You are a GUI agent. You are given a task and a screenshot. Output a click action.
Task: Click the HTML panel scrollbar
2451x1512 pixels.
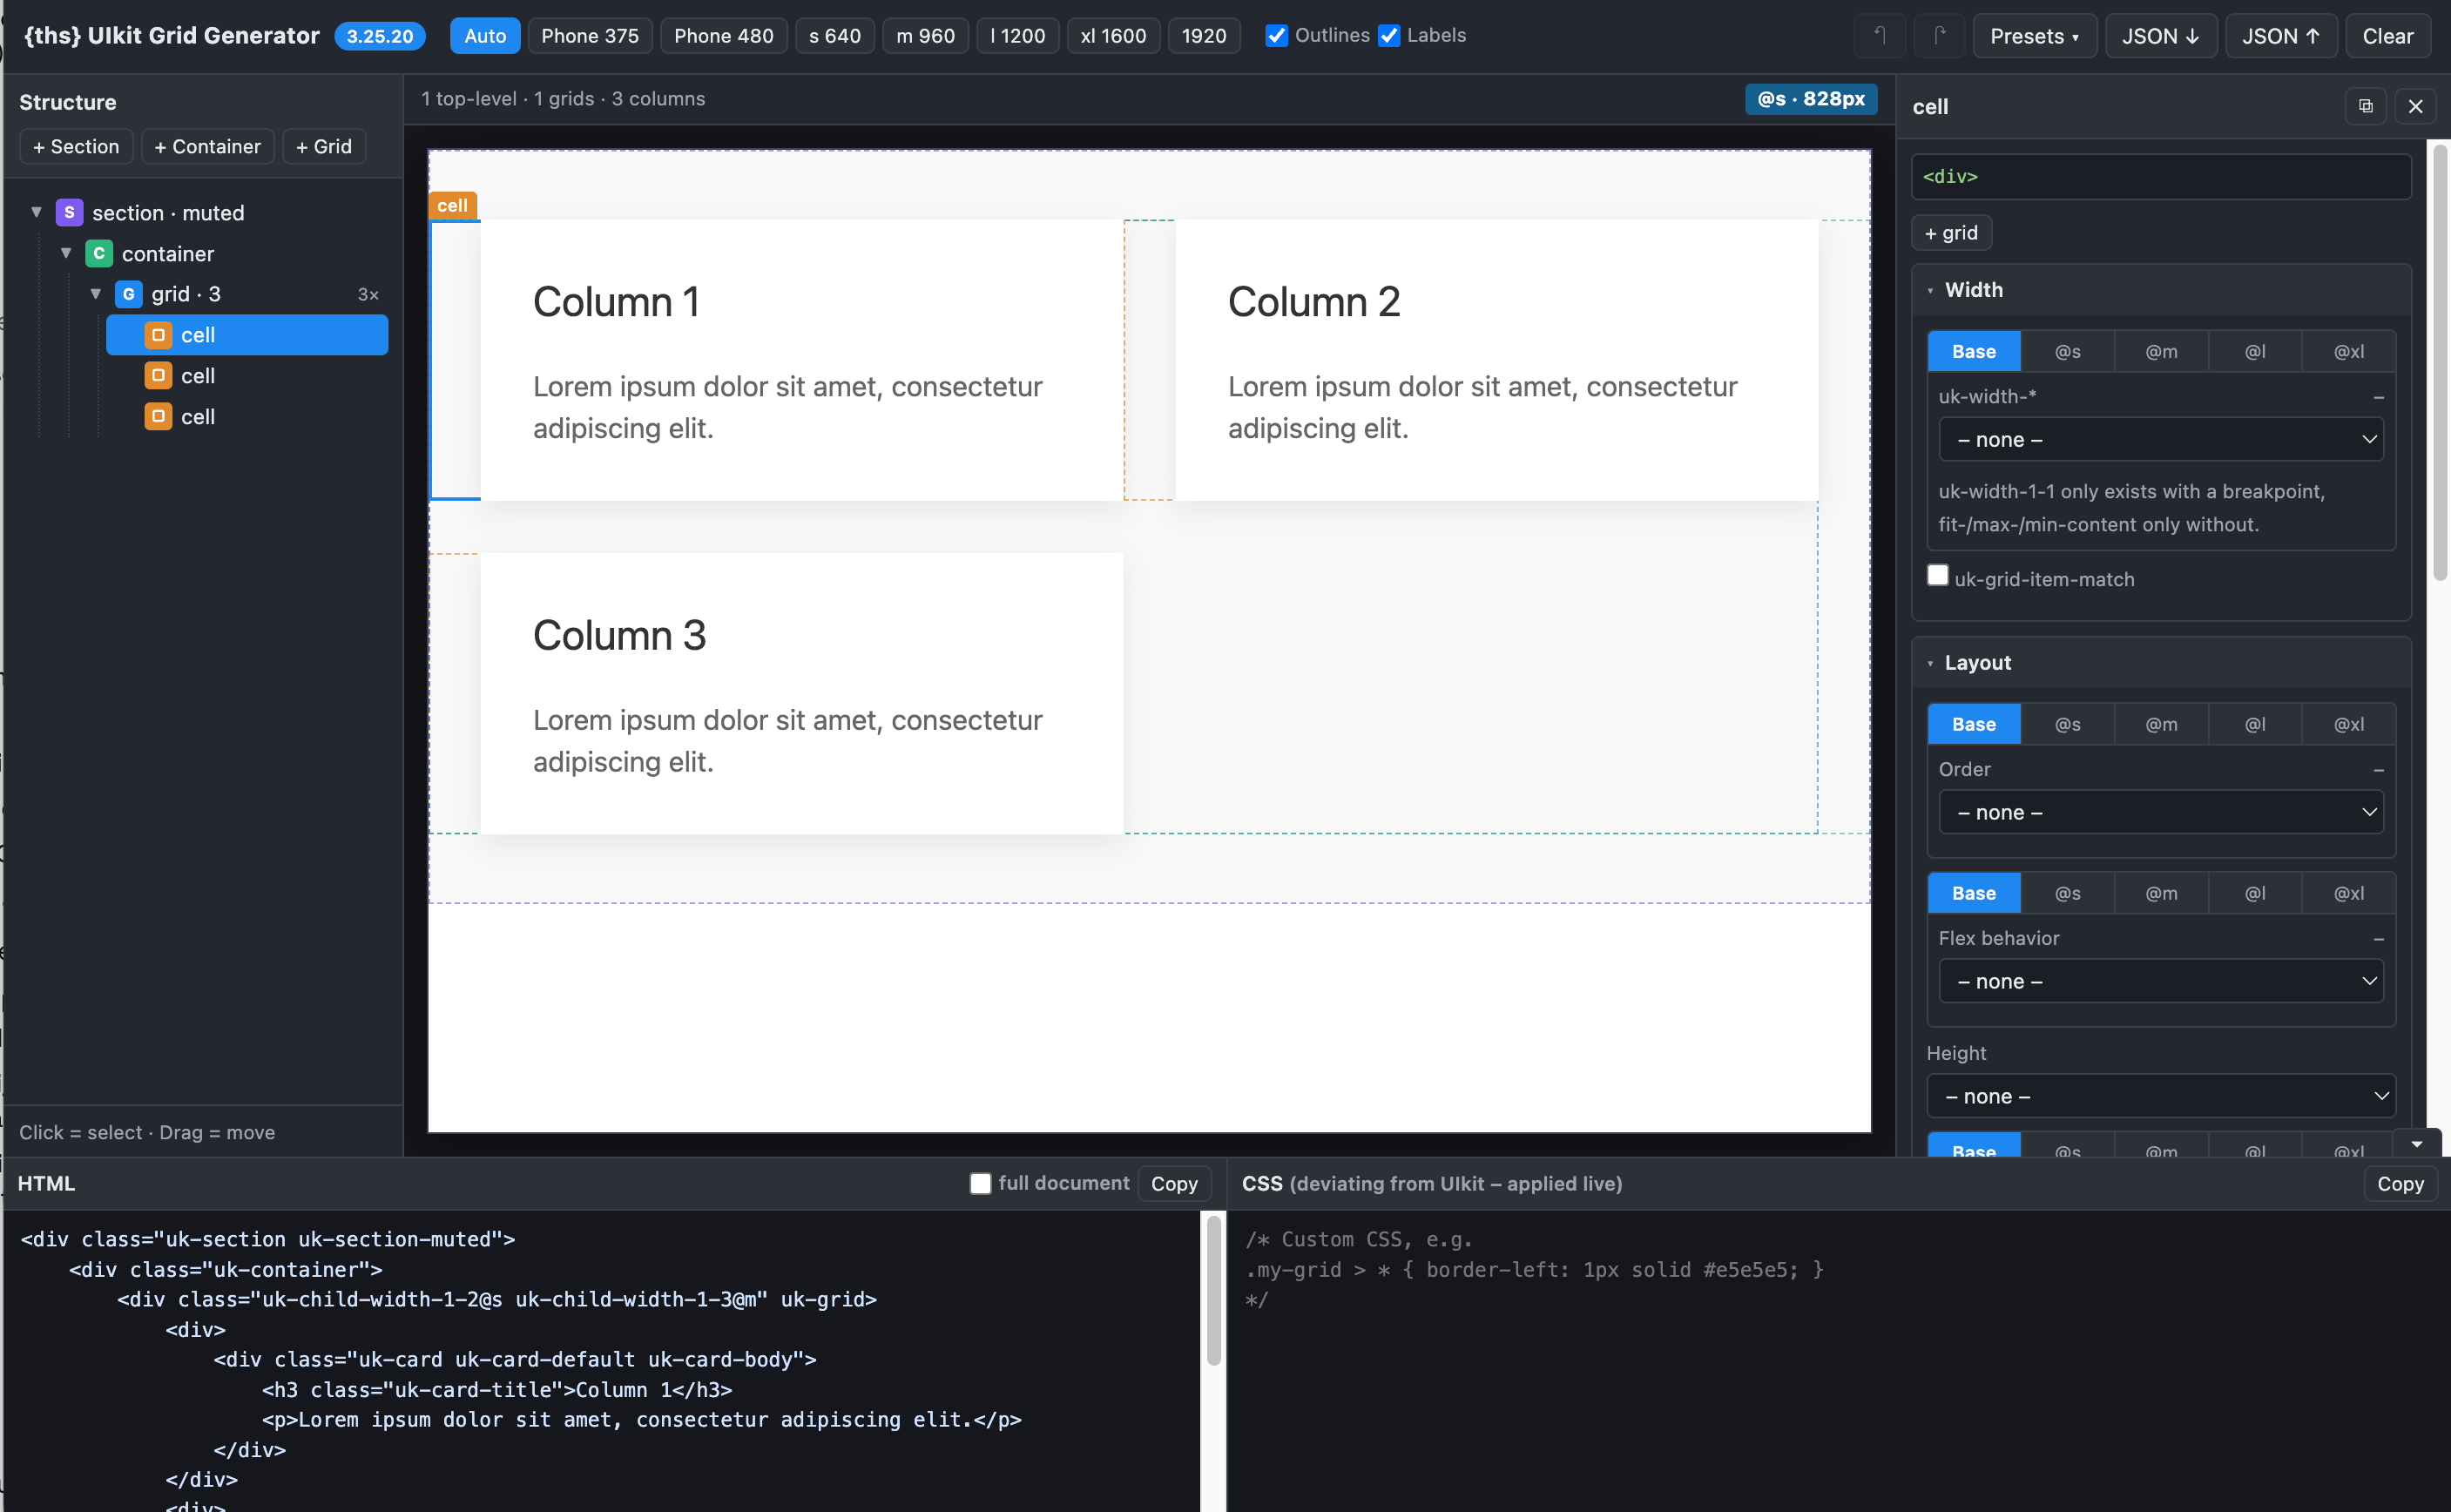coord(1213,1290)
